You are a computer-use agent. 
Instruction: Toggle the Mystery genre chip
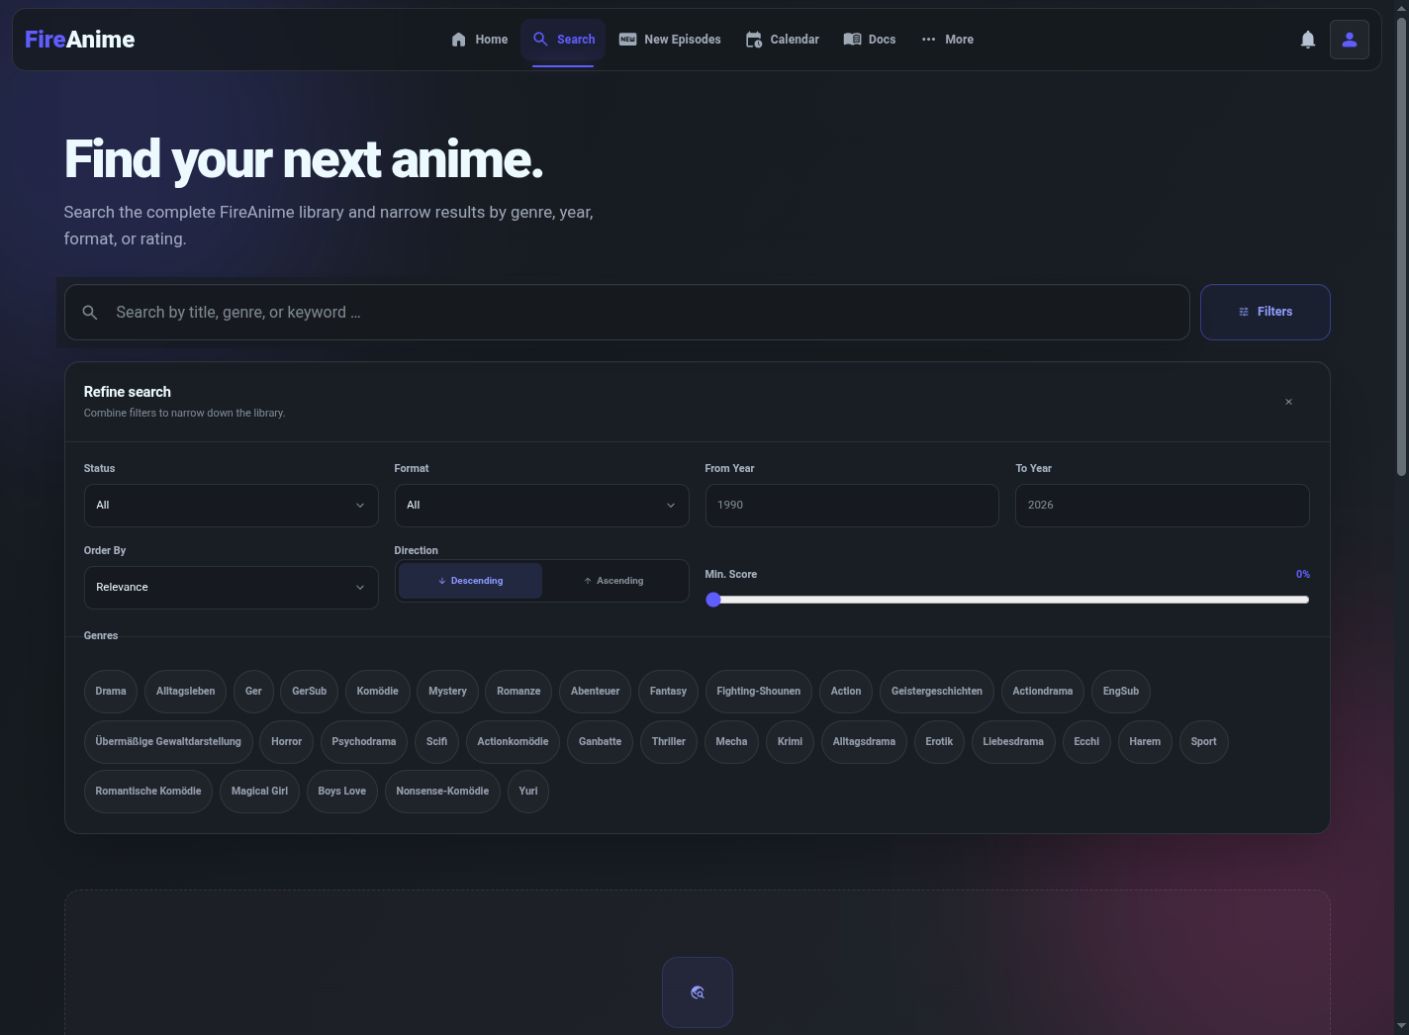(x=447, y=692)
